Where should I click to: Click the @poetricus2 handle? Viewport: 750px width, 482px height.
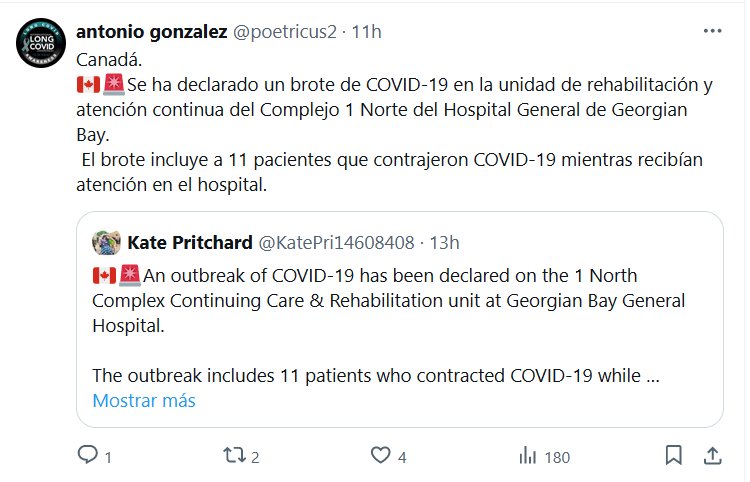[x=283, y=32]
